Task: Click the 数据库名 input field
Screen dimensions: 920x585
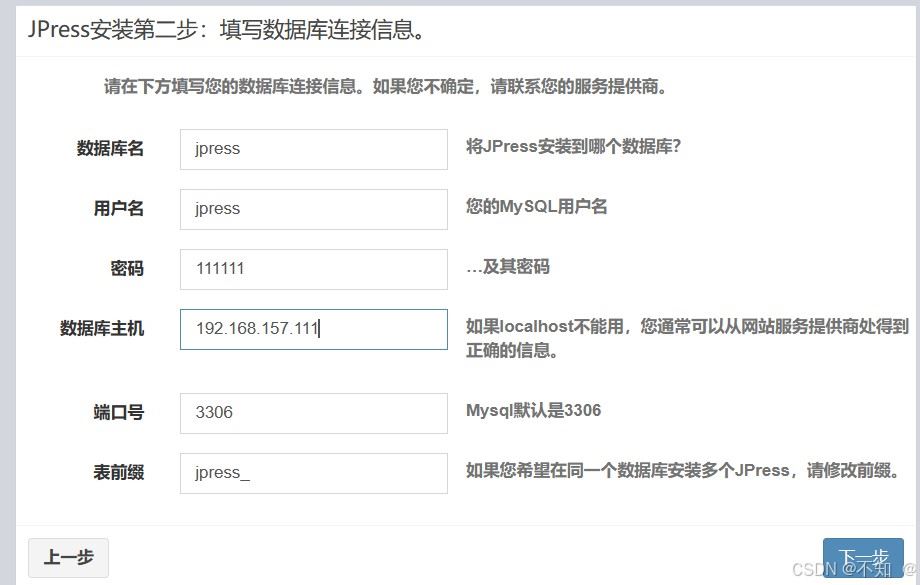Action: pyautogui.click(x=313, y=149)
